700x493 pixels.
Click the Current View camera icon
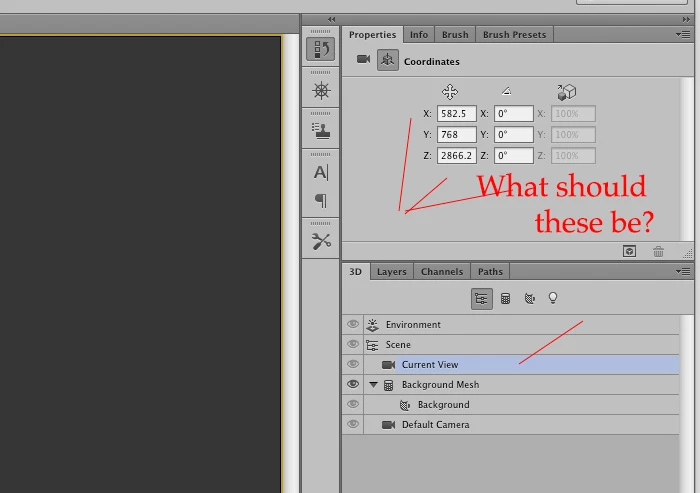click(388, 365)
